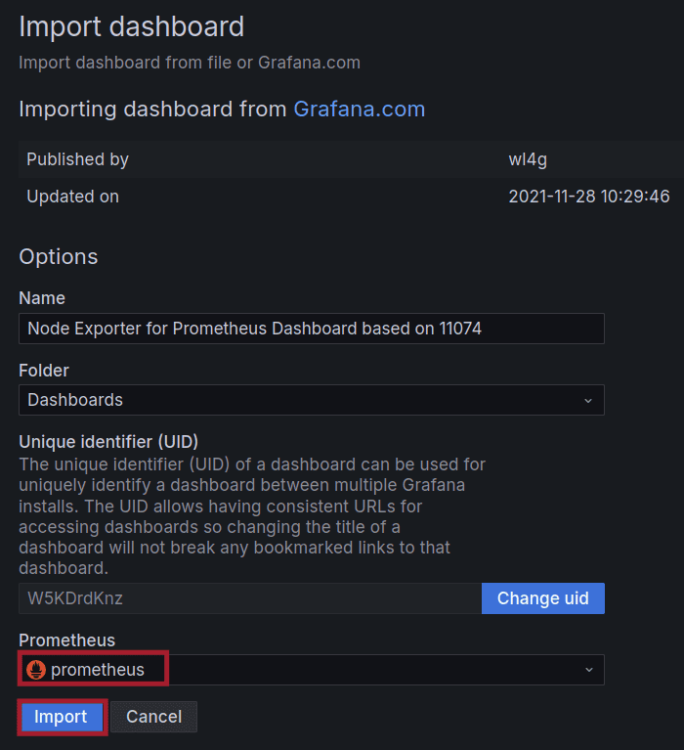
Task: Cancel the dashboard import
Action: [154, 717]
